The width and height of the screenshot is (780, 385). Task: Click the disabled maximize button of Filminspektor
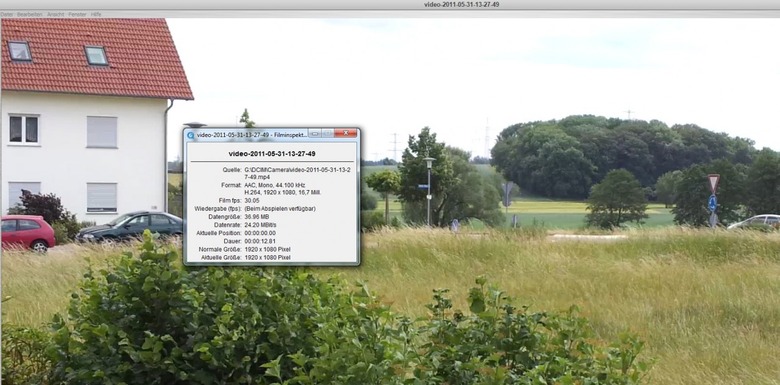click(x=327, y=133)
